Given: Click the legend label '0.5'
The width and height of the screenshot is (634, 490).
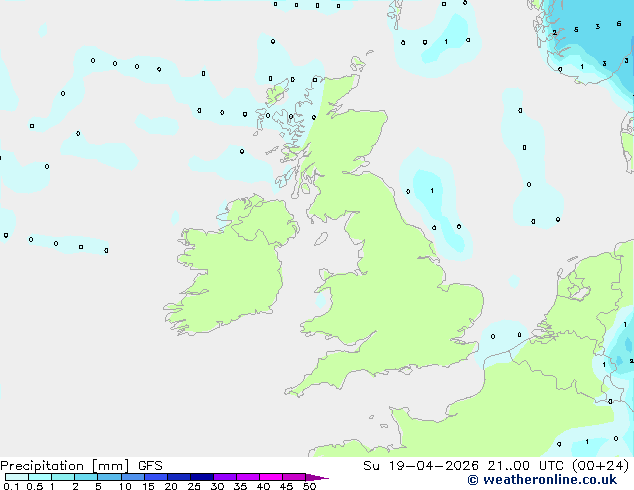Looking at the screenshot, I should coord(35,486).
